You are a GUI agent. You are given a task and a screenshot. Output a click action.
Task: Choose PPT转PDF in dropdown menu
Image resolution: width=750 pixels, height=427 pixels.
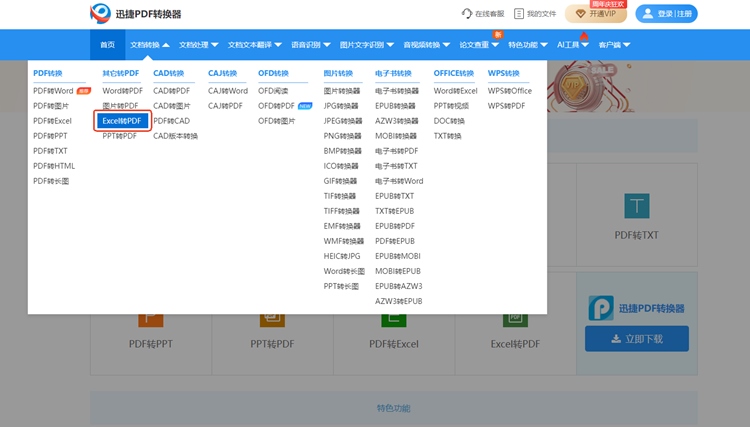coord(120,136)
